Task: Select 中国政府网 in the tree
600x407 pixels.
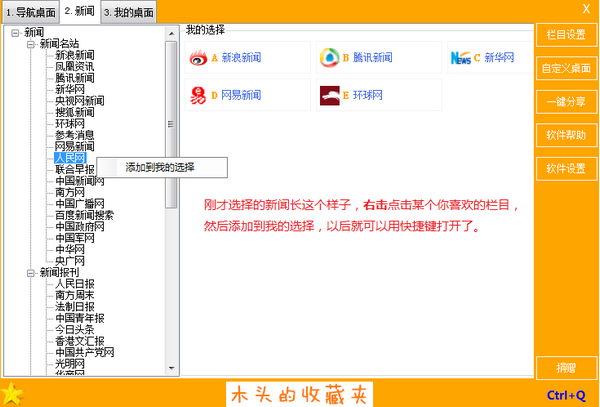Action: coord(80,227)
